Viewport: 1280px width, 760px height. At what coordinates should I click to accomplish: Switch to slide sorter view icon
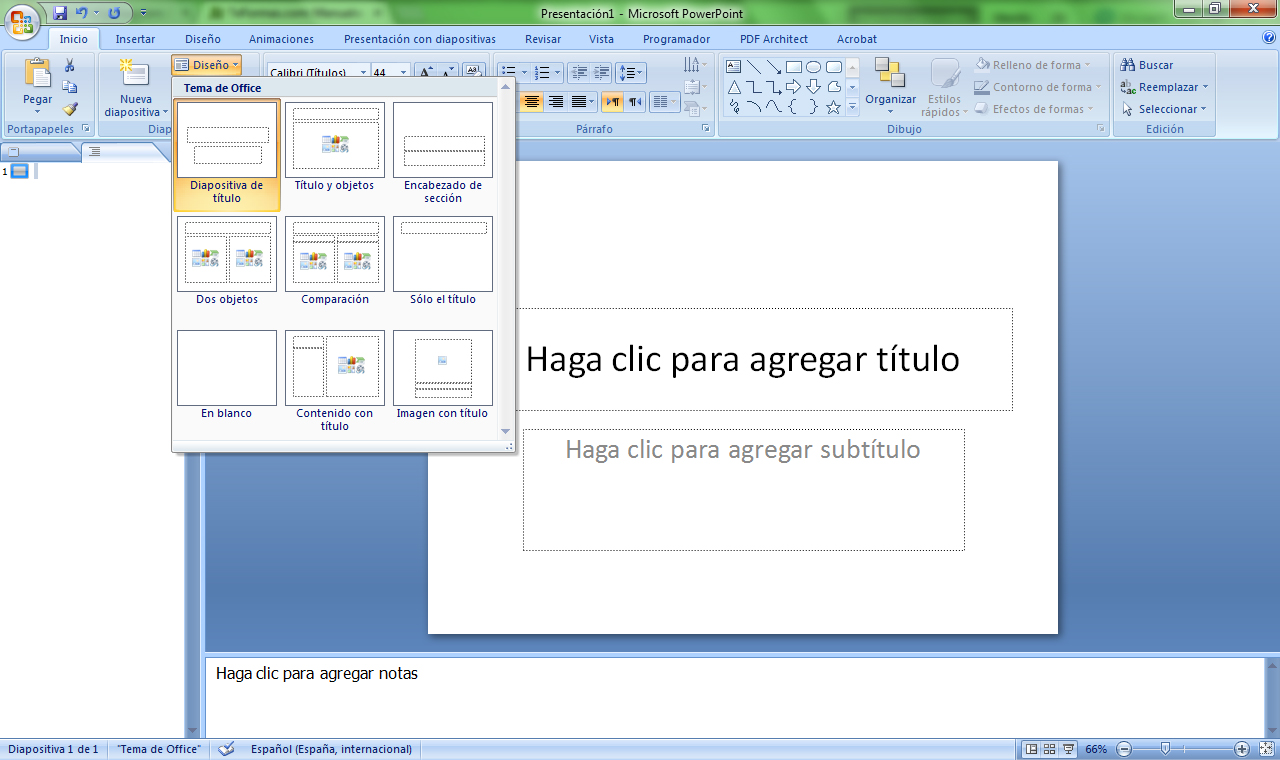tap(1049, 749)
